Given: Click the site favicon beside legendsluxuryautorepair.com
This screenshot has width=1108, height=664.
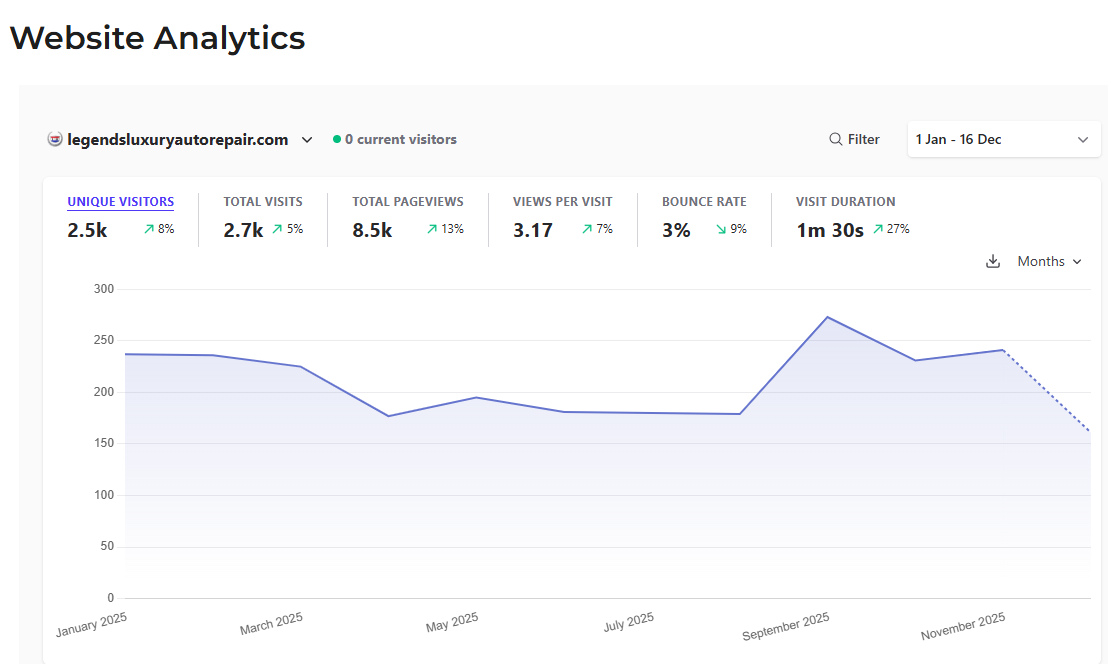Looking at the screenshot, I should point(55,139).
